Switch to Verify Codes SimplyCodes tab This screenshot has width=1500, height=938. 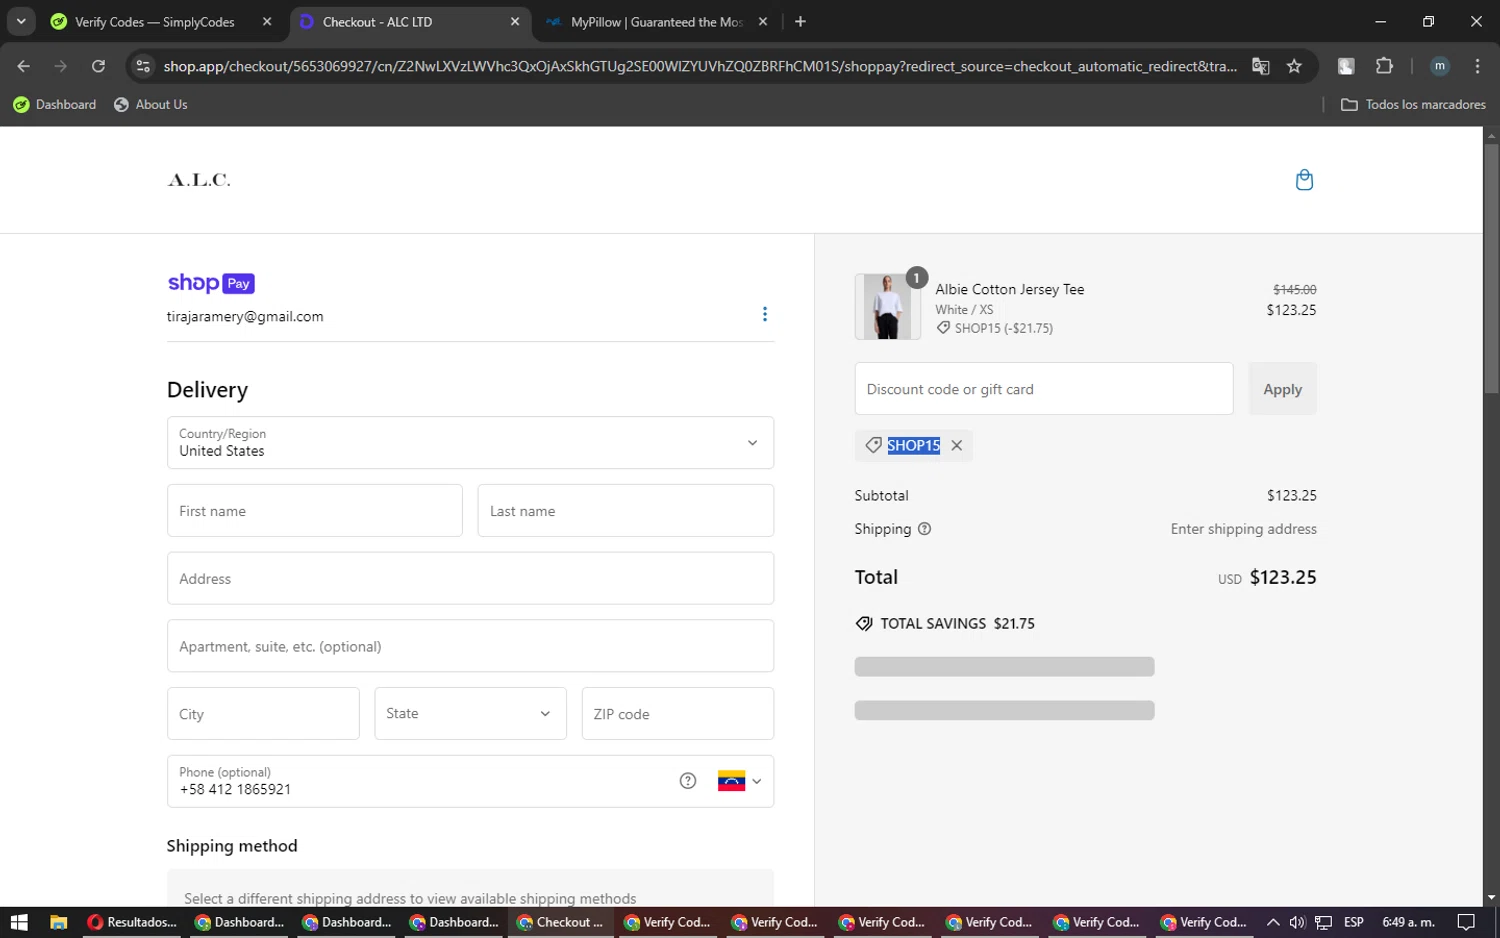[x=155, y=22]
